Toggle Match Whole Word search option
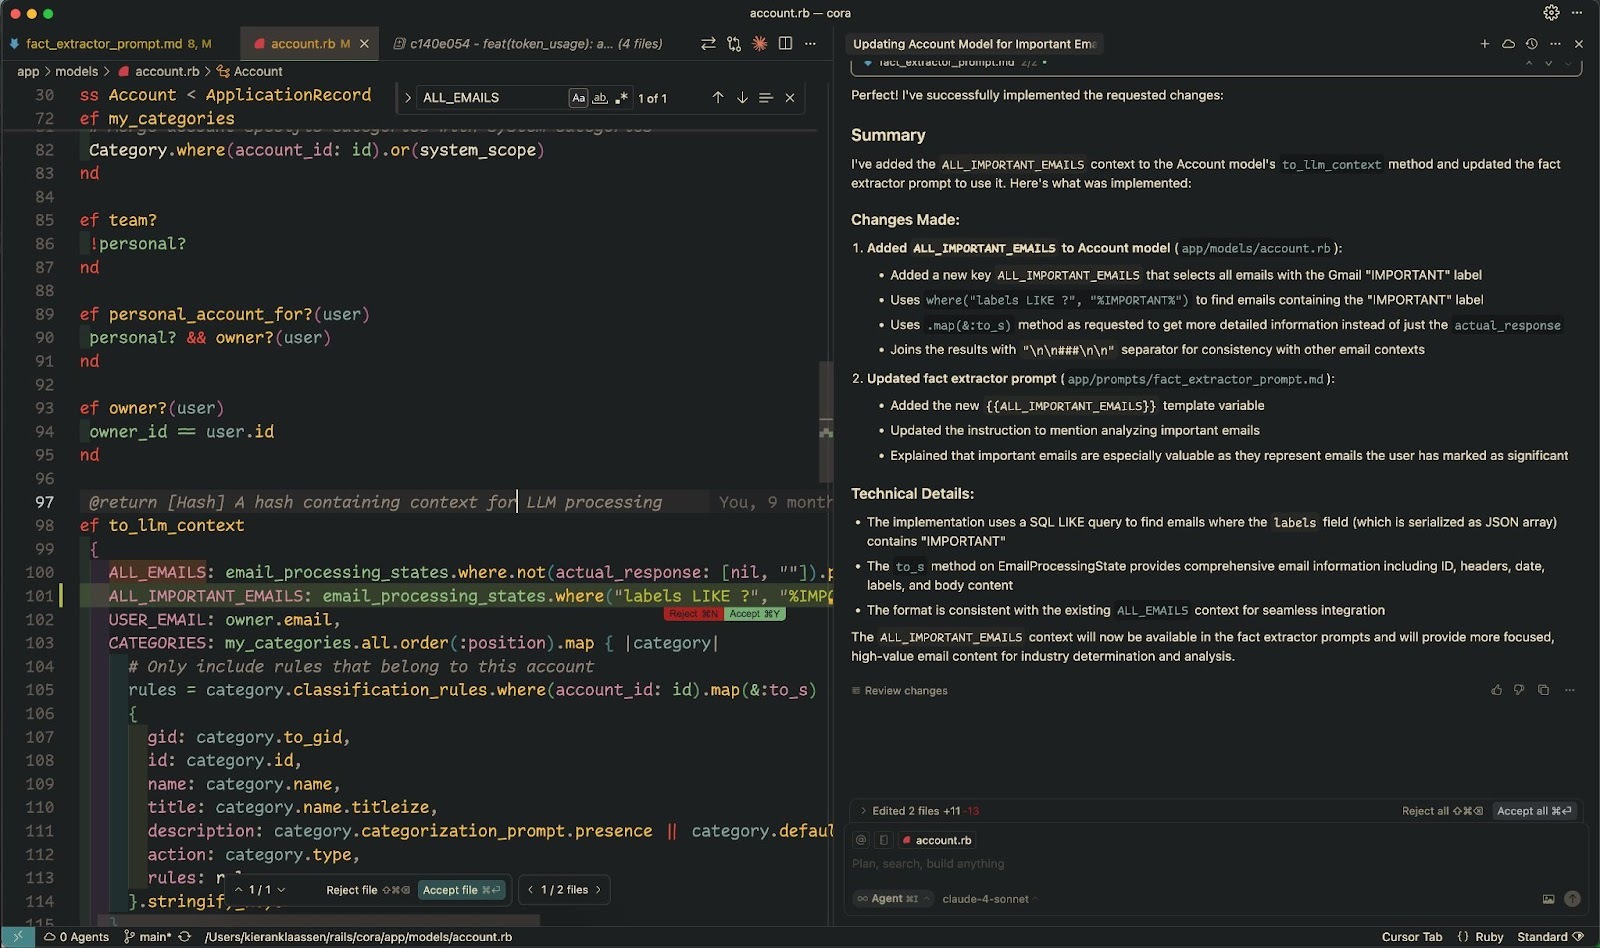The height and width of the screenshot is (948, 1600). pyautogui.click(x=600, y=98)
